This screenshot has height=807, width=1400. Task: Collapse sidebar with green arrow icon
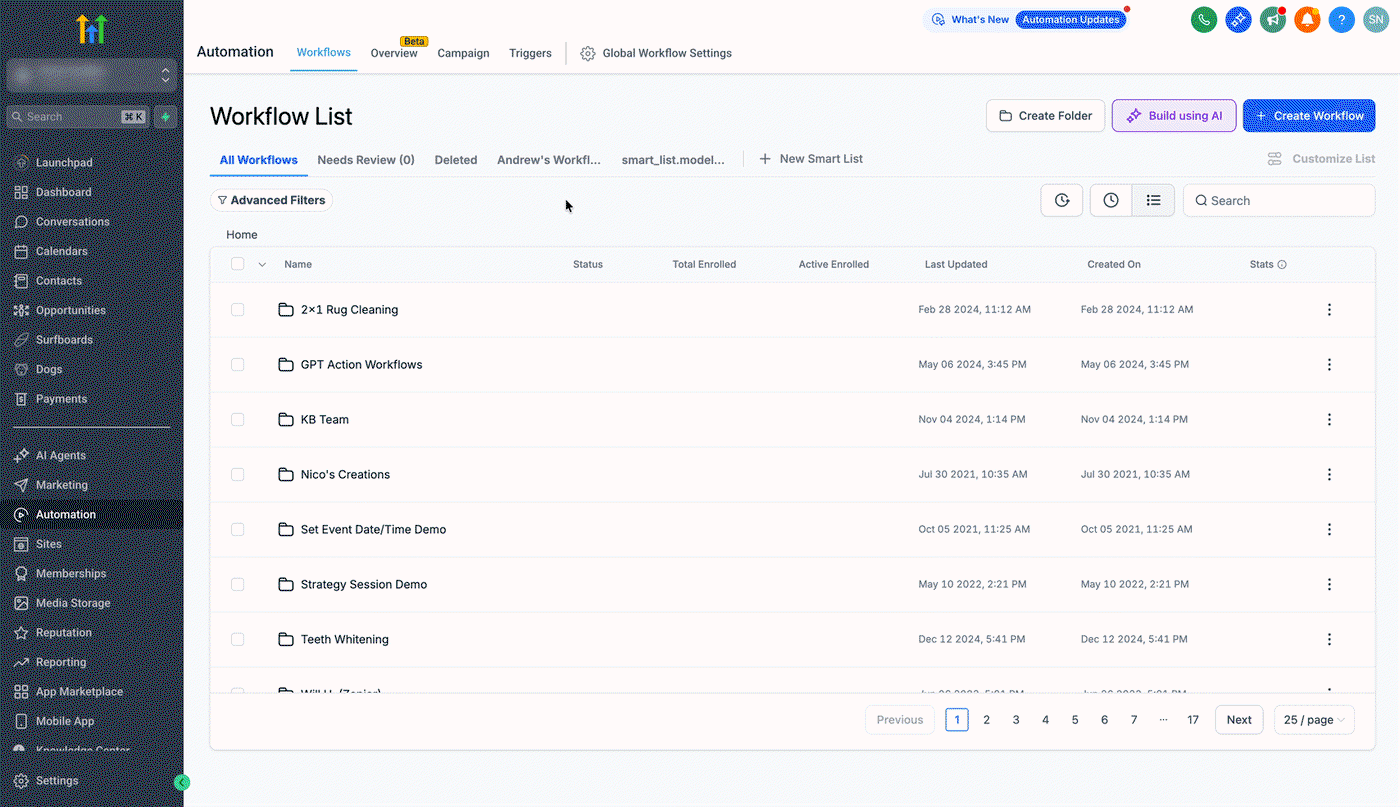(x=182, y=783)
